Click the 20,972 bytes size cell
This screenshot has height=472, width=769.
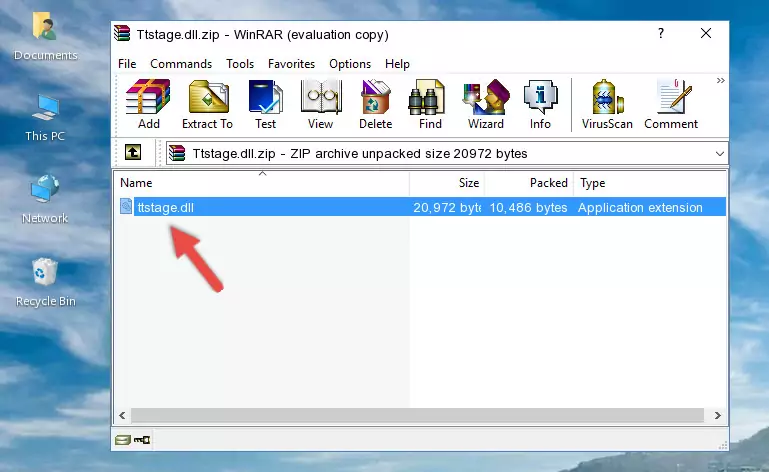tap(447, 208)
